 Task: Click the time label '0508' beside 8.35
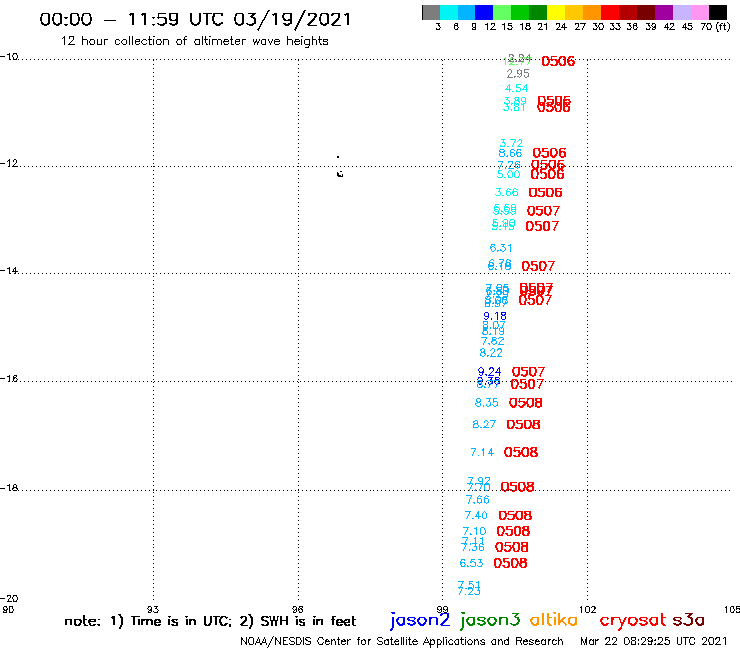525,403
